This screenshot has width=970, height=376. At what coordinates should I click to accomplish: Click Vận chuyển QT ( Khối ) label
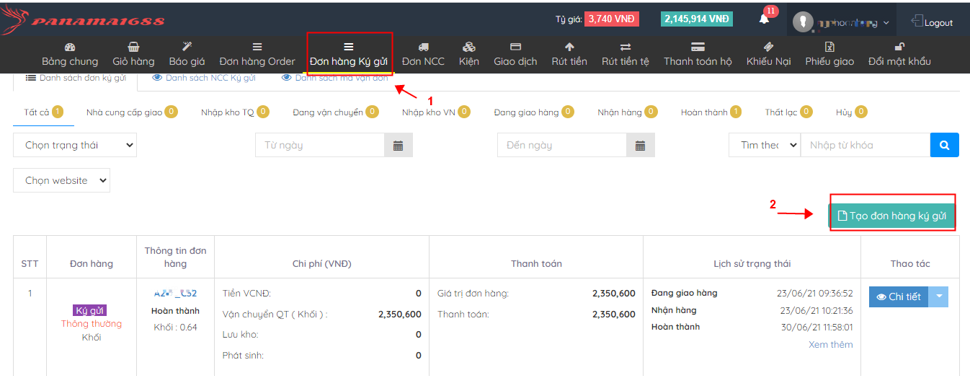pyautogui.click(x=275, y=314)
